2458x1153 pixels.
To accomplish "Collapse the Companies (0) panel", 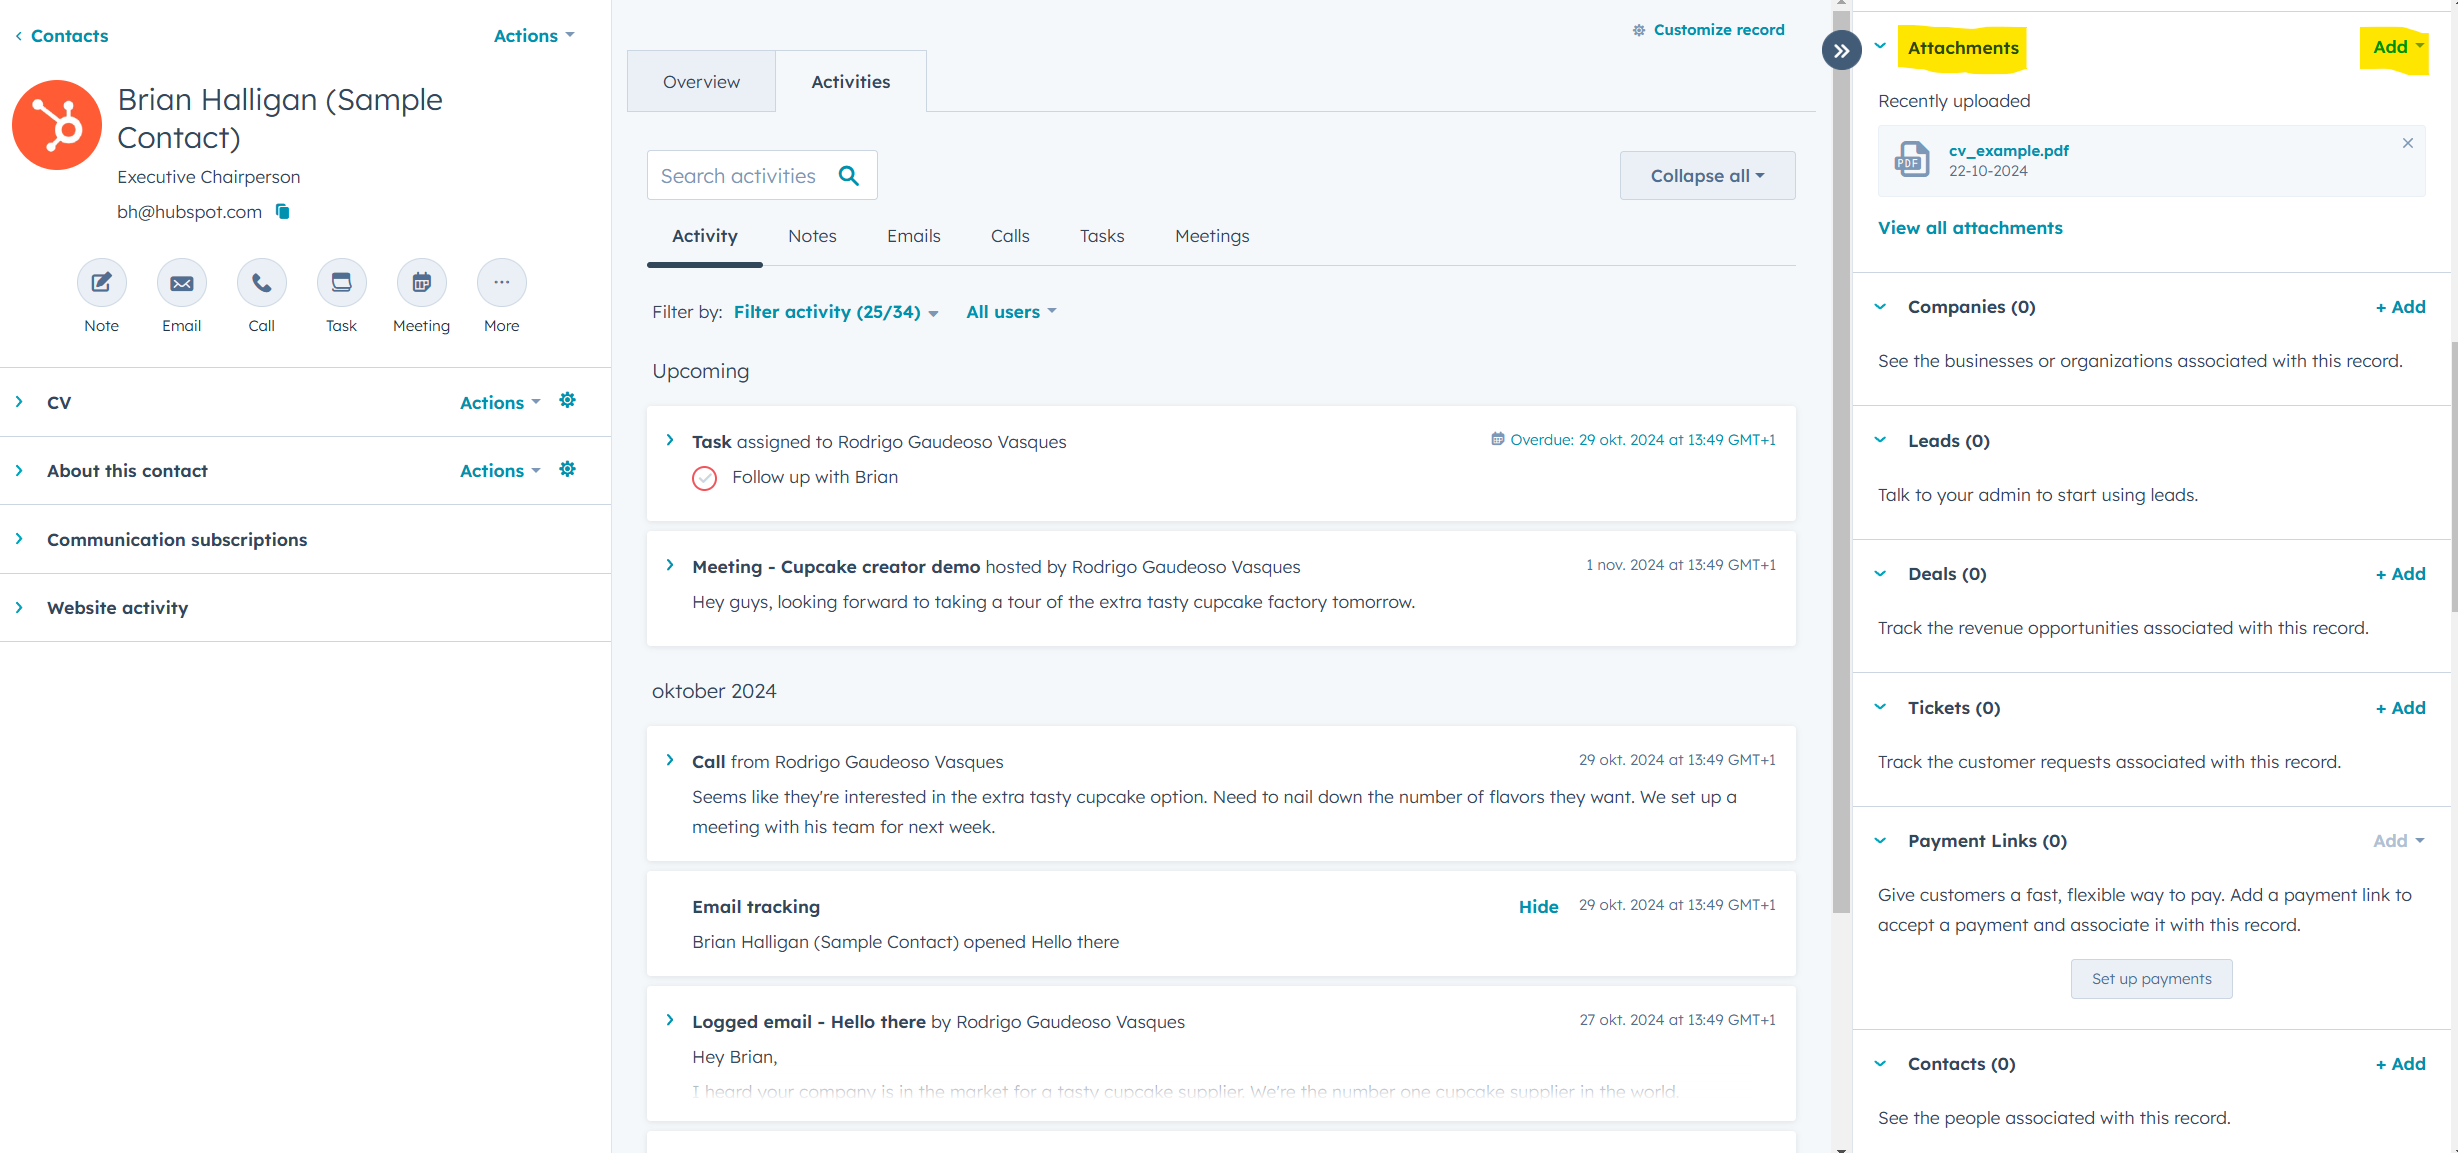I will (x=1880, y=307).
